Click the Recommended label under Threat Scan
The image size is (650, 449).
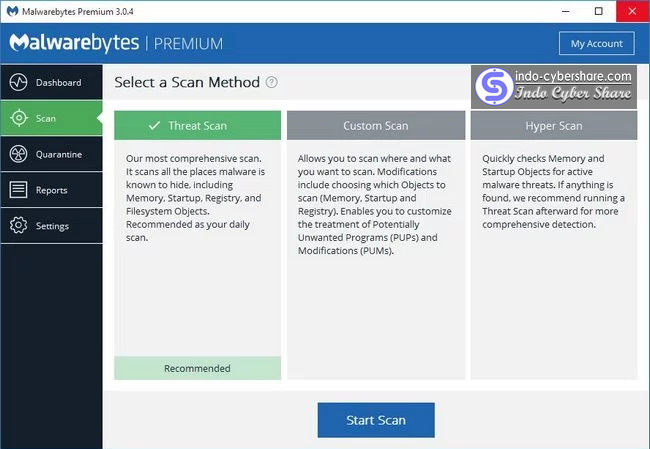tap(197, 368)
